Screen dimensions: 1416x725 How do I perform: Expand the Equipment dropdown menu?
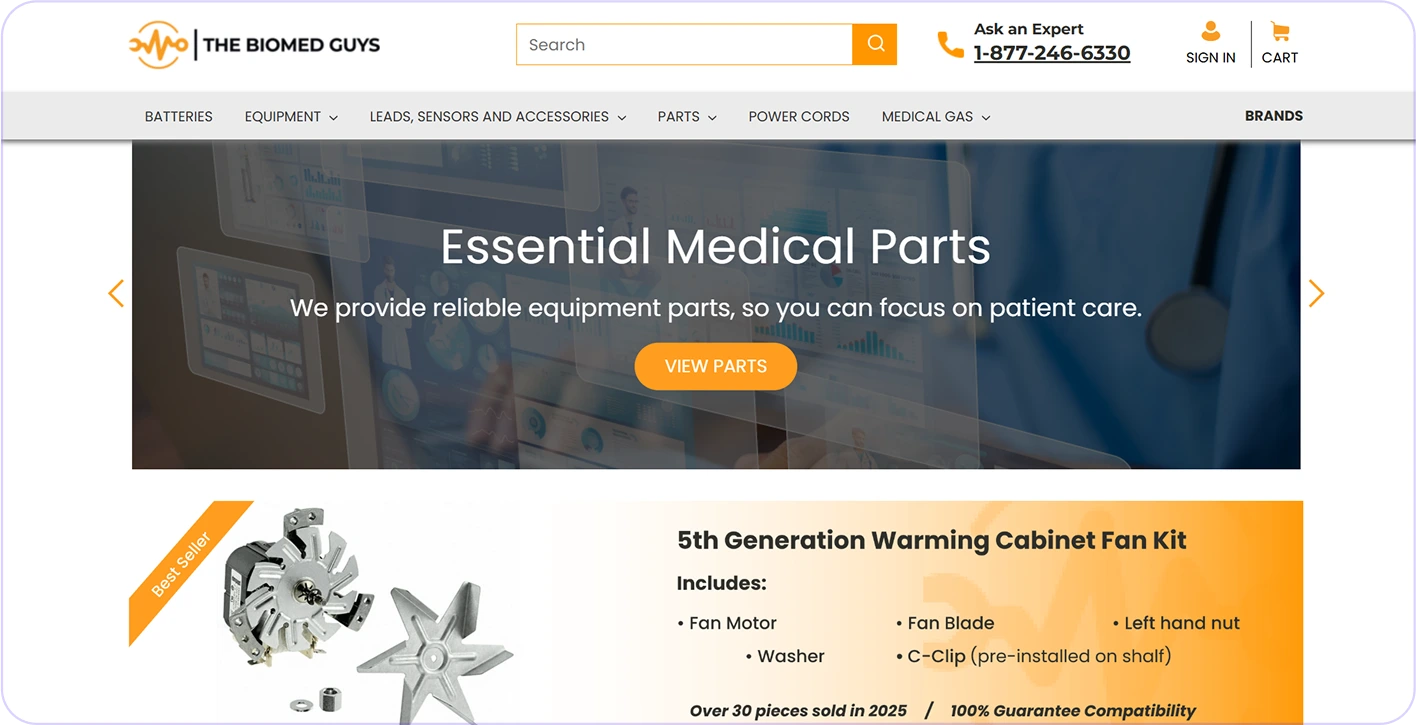(x=291, y=117)
